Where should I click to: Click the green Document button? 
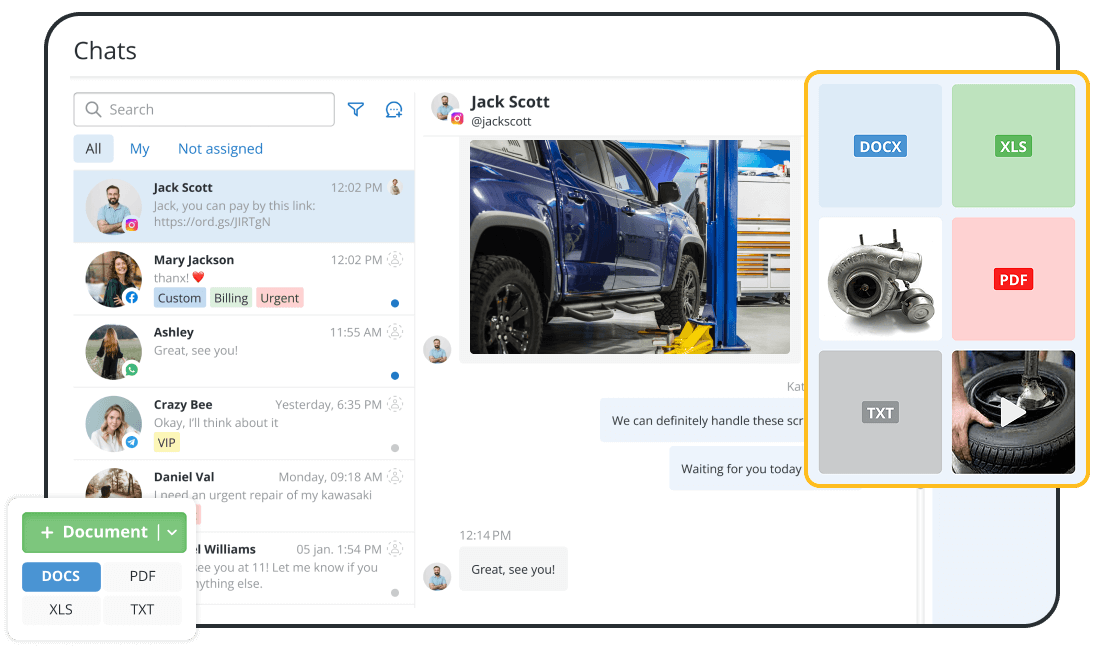click(x=95, y=532)
